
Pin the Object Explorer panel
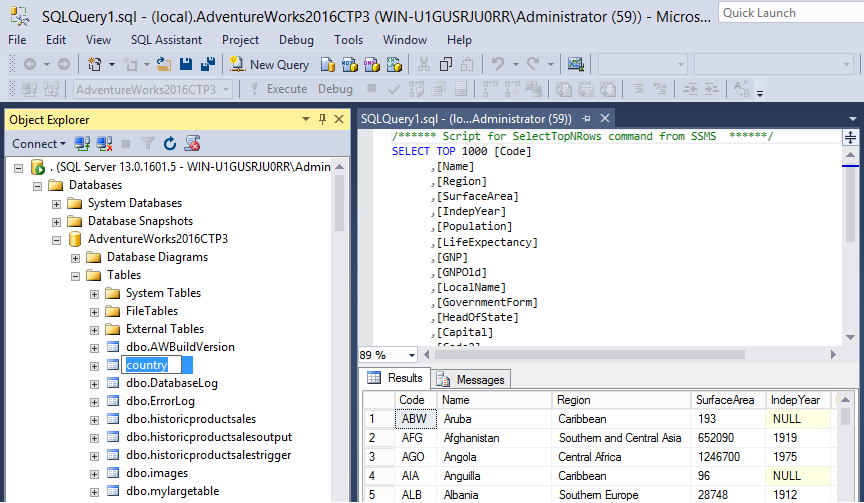pos(323,119)
